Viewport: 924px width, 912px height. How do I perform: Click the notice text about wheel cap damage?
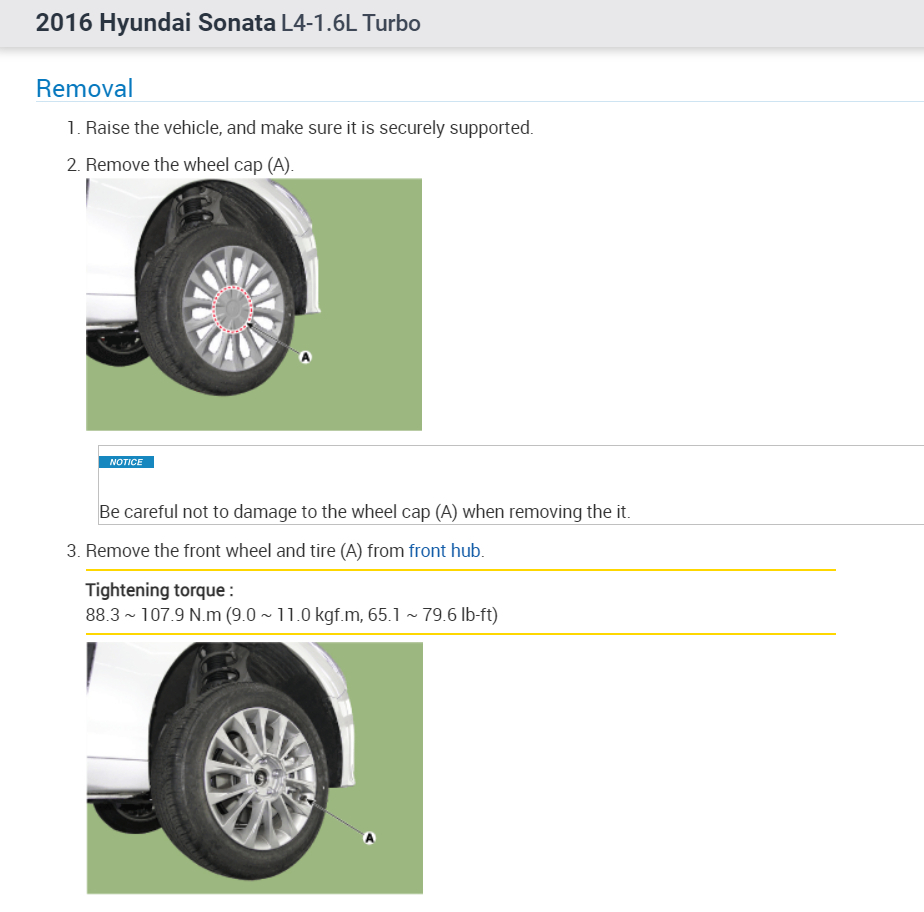pyautogui.click(x=365, y=512)
